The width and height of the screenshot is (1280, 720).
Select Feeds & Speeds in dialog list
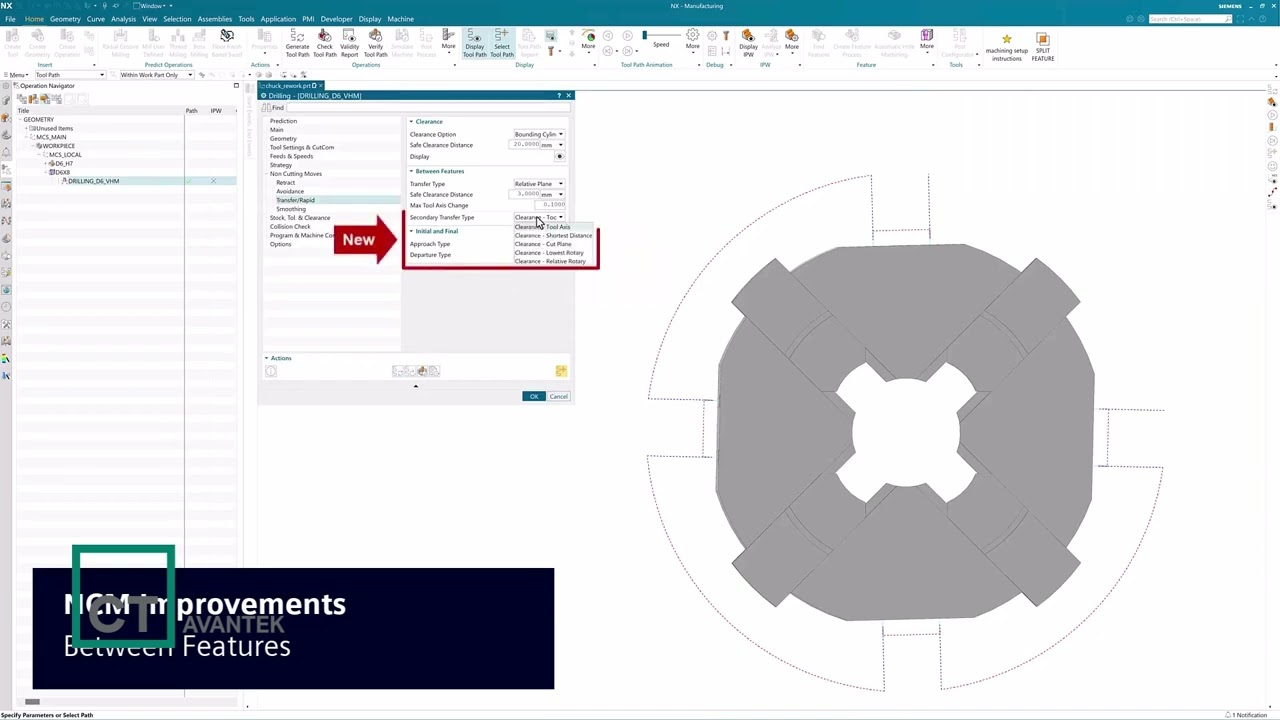click(291, 156)
